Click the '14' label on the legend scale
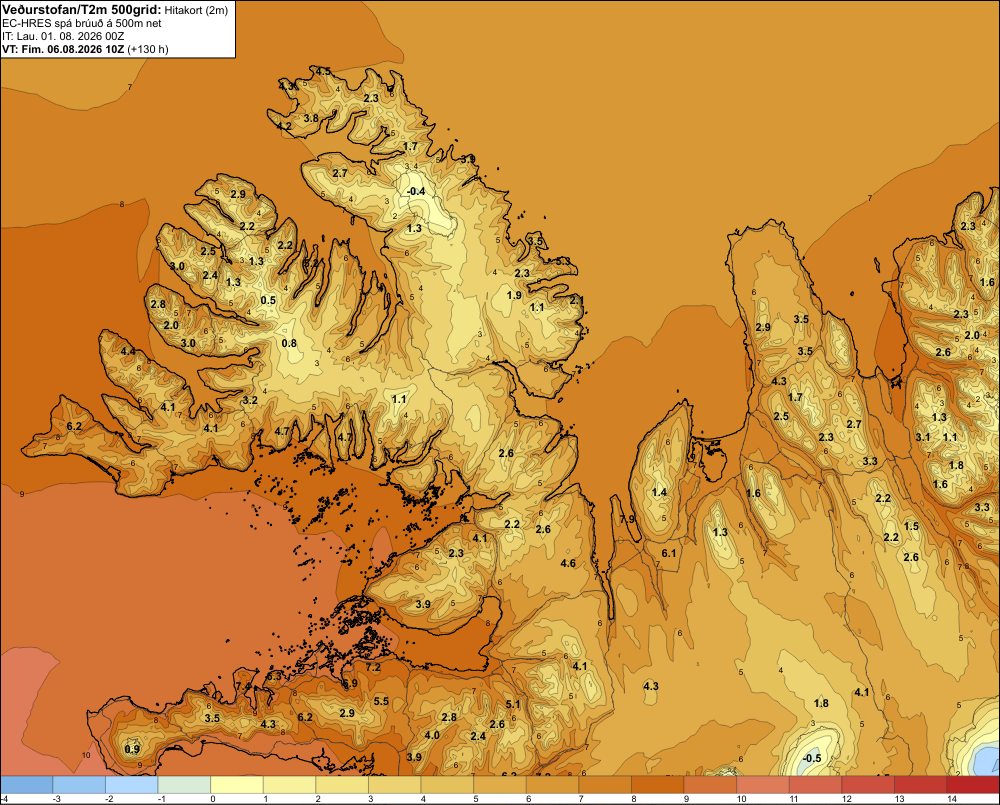This screenshot has height=805, width=1000. click(952, 799)
